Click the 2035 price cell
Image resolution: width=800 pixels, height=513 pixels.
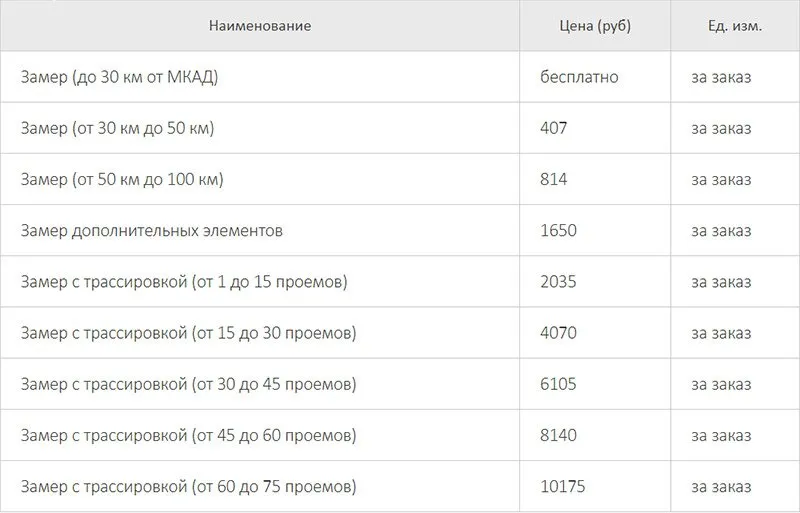tap(595, 281)
